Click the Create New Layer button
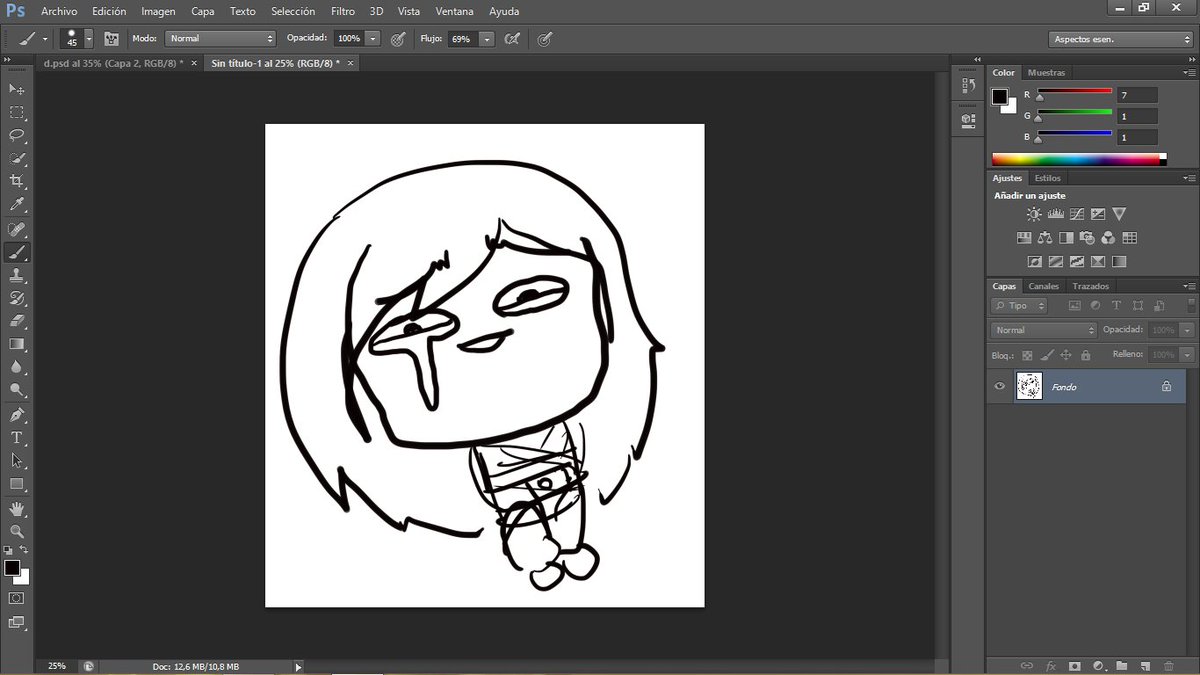Screen dimensions: 1200x675 (1146, 666)
